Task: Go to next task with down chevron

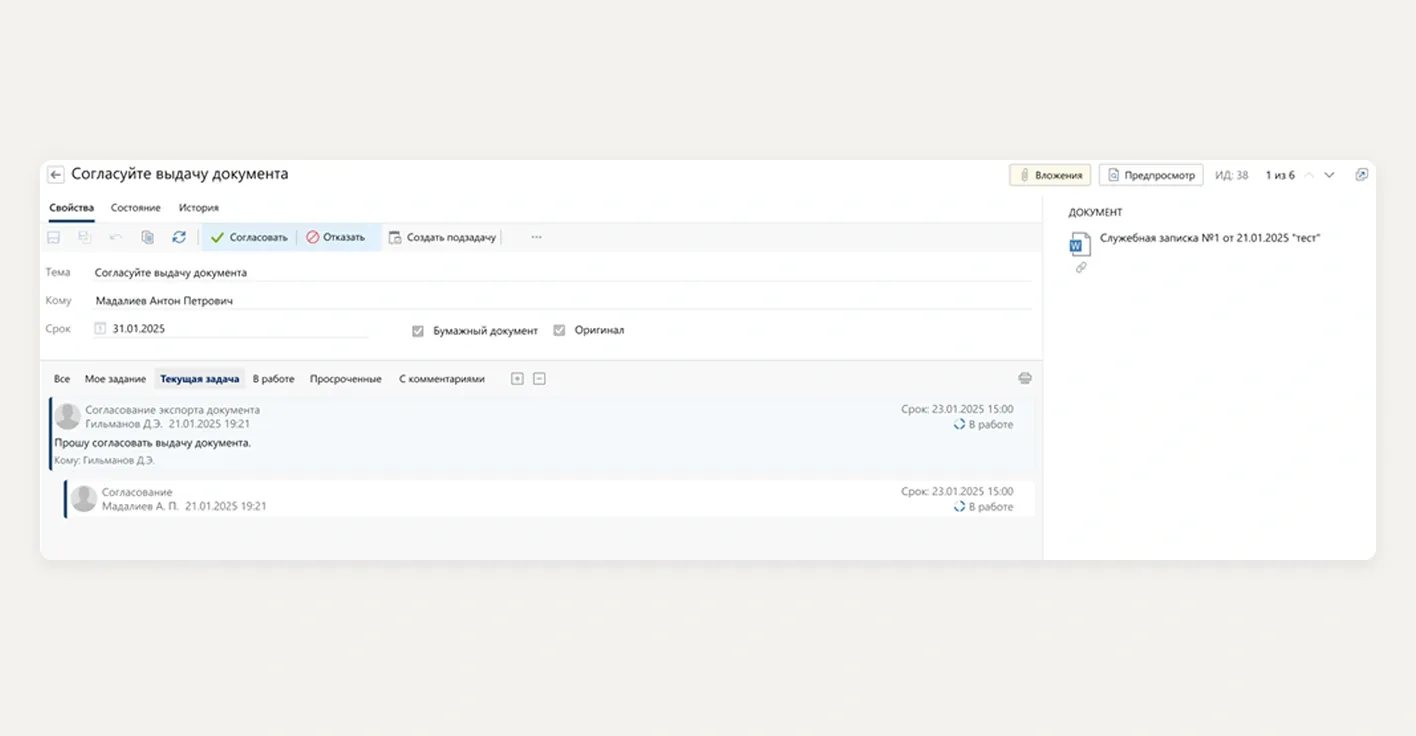Action: [x=1329, y=175]
